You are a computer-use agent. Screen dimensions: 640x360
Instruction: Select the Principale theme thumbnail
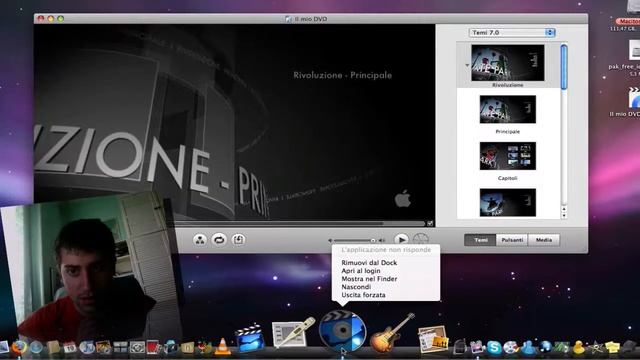coord(507,109)
